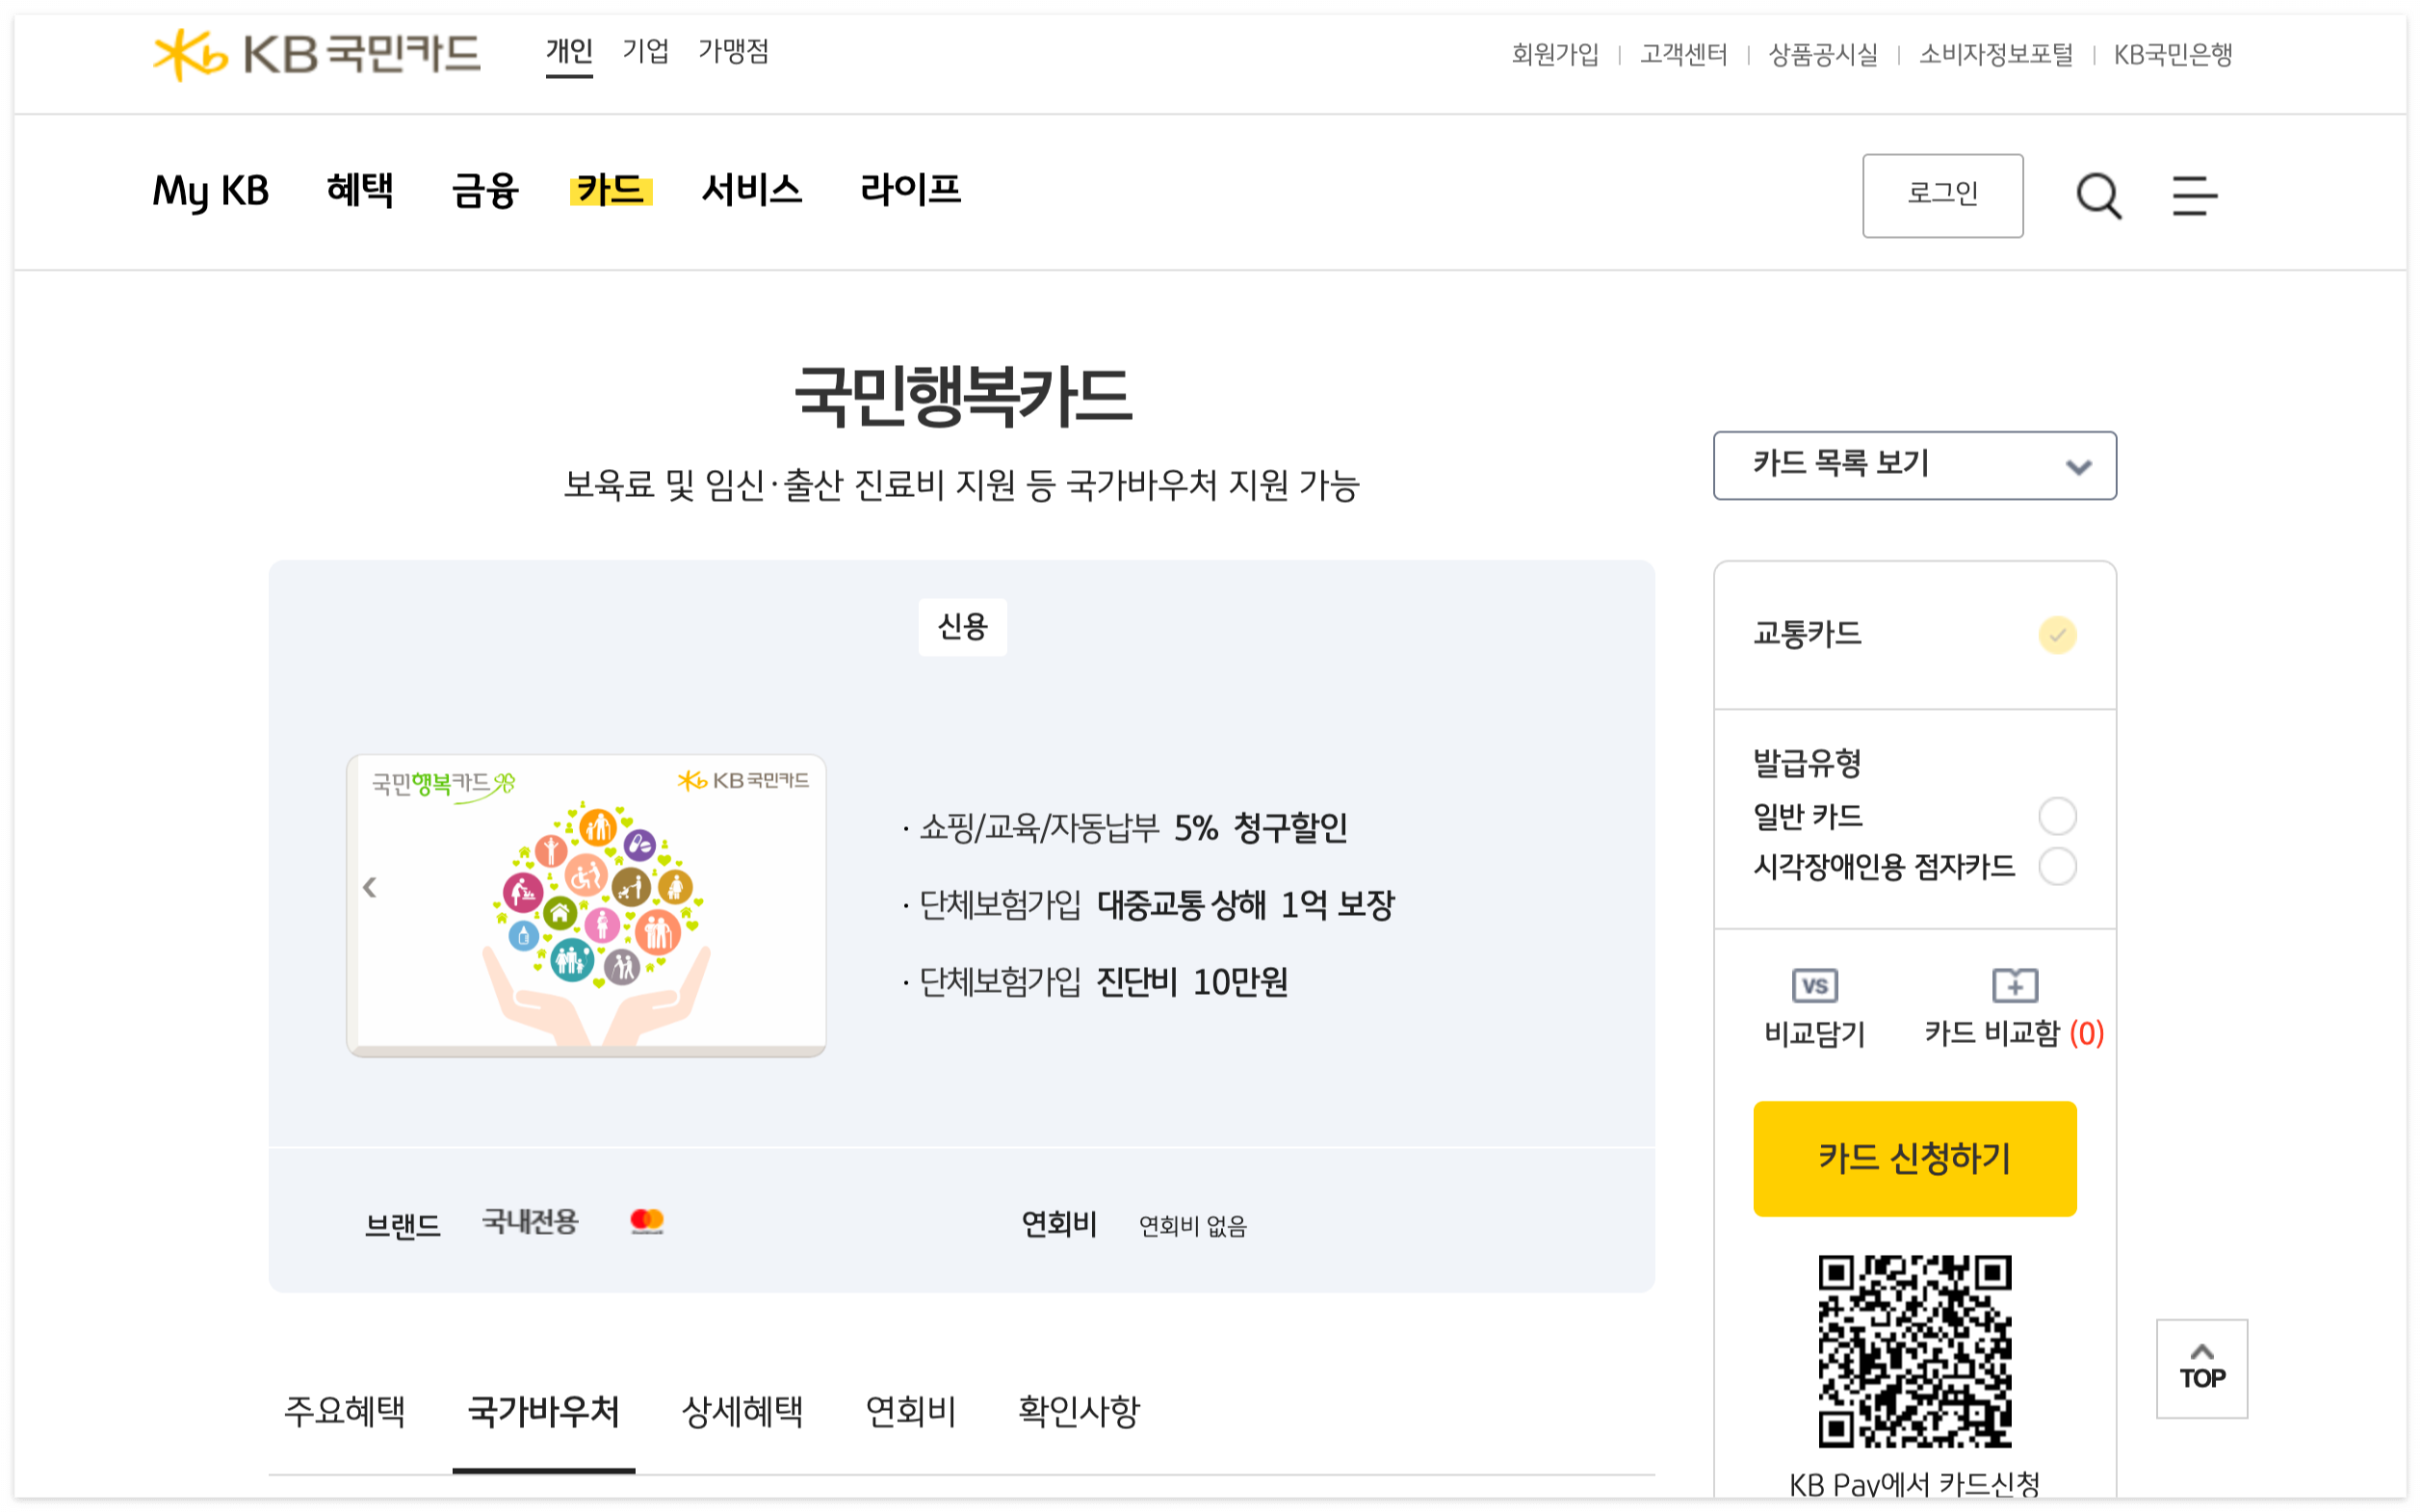The image size is (2421, 1512).
Task: Click the KB Pay에서 카드신청 caption
Action: click(1914, 1484)
